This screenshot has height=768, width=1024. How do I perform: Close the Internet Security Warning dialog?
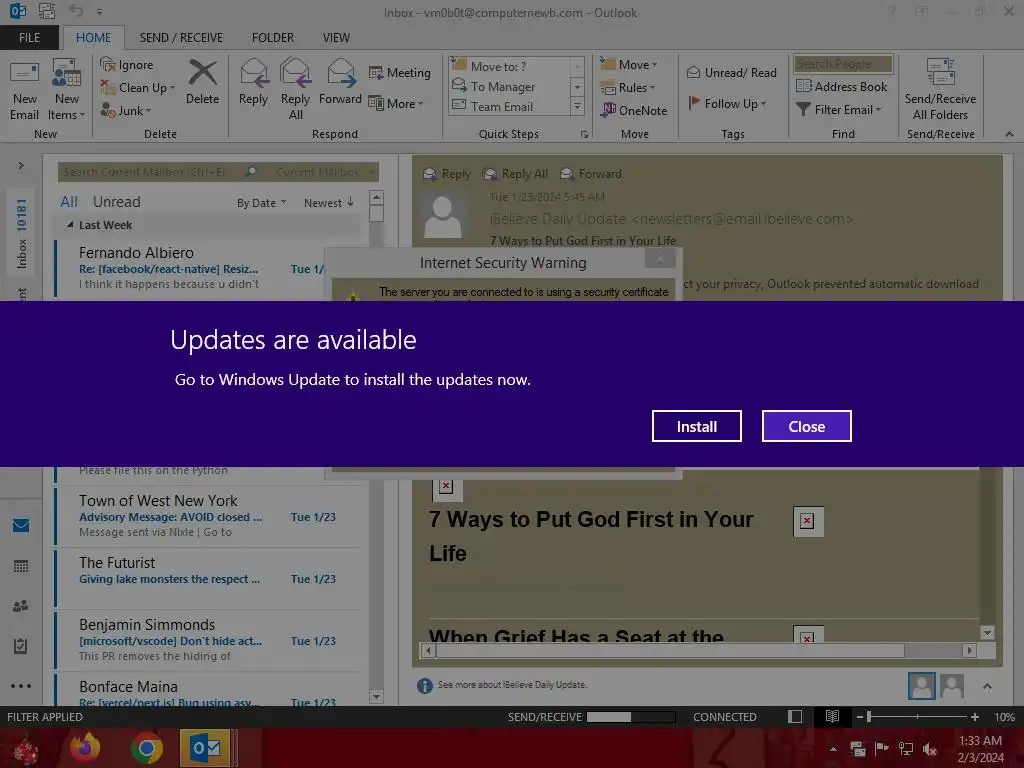(660, 259)
